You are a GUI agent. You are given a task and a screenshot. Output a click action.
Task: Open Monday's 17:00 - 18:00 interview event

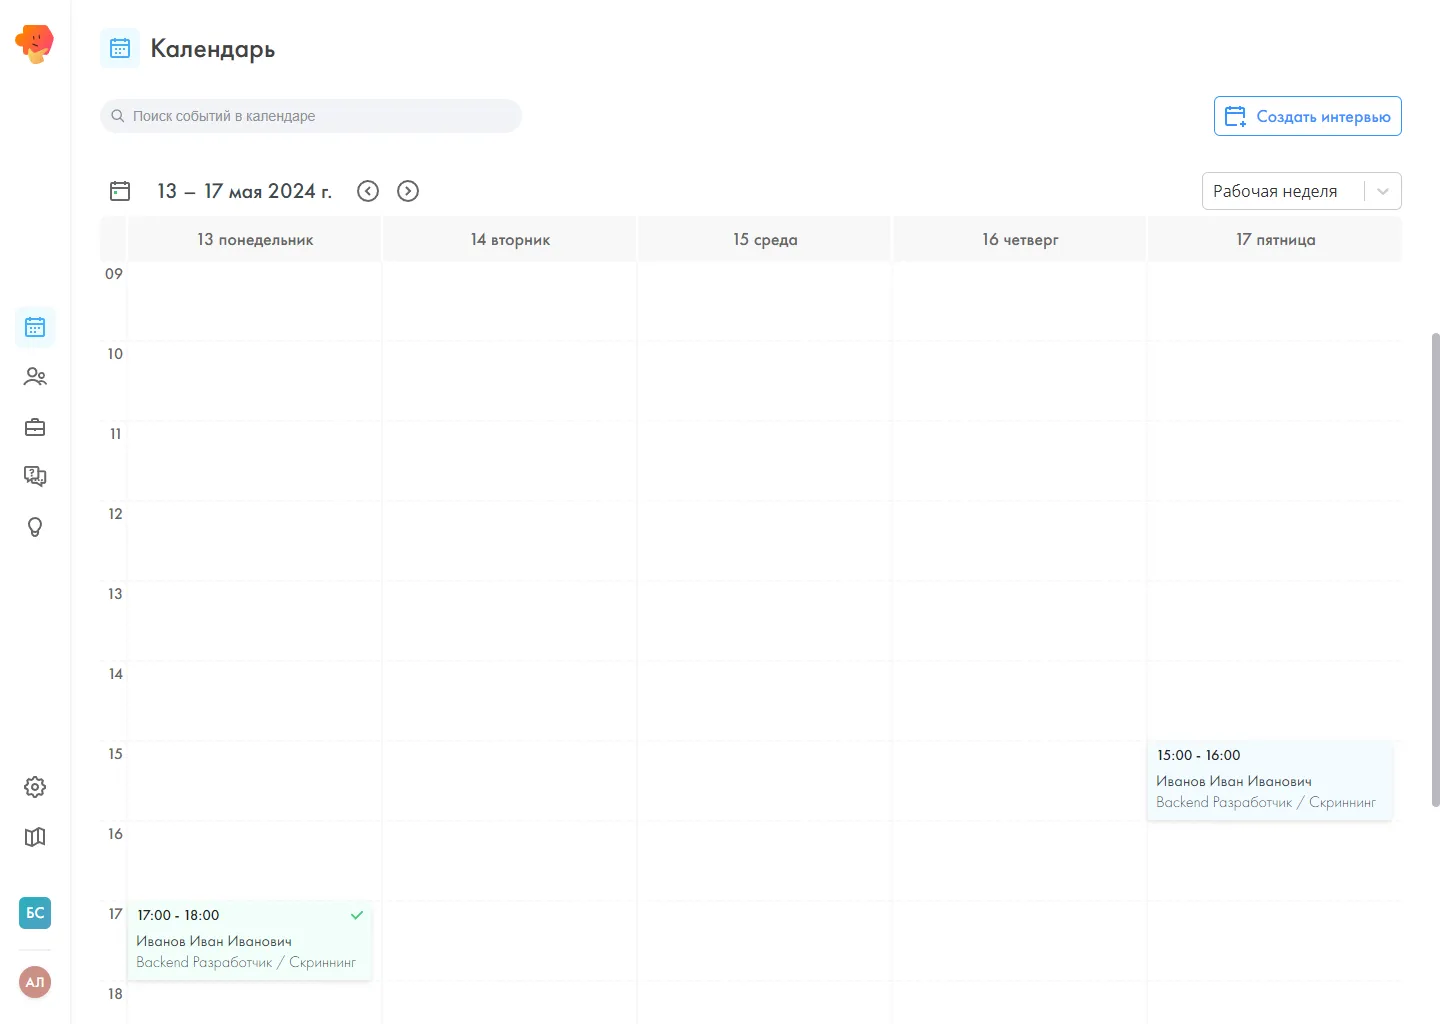pos(250,941)
